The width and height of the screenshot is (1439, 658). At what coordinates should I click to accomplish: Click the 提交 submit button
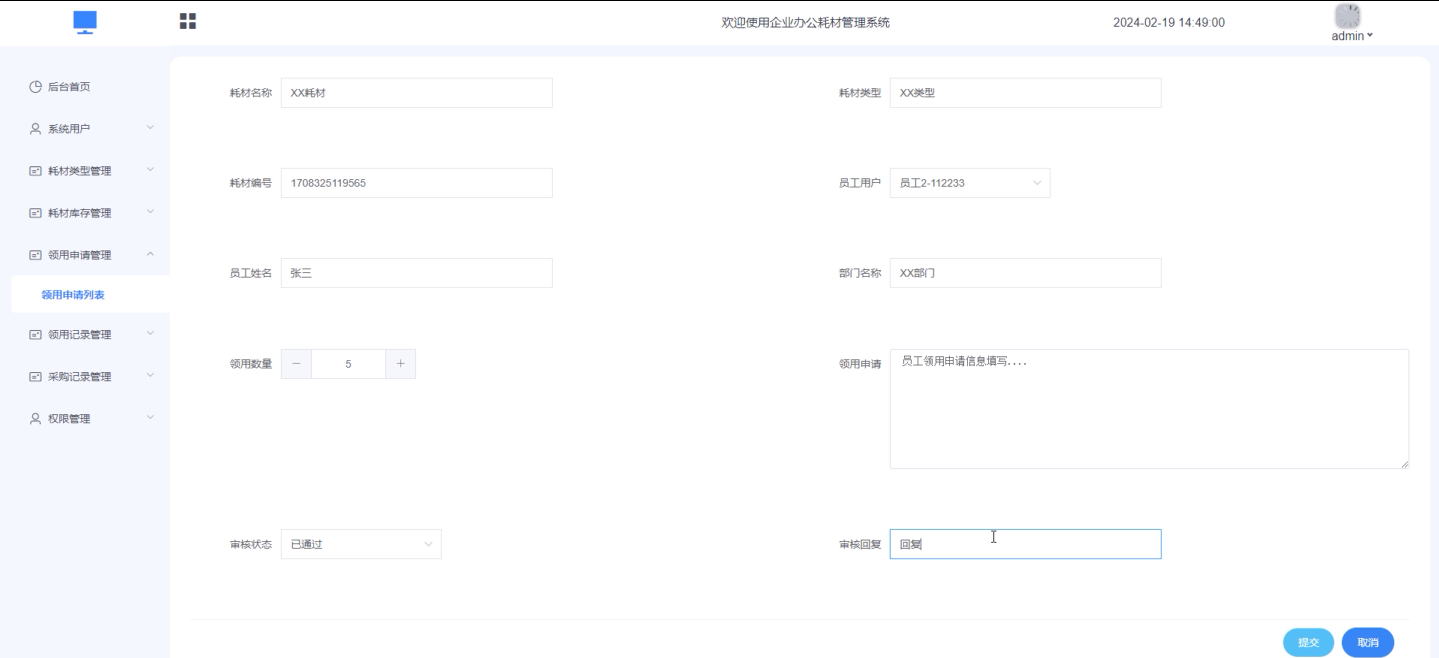(x=1308, y=643)
